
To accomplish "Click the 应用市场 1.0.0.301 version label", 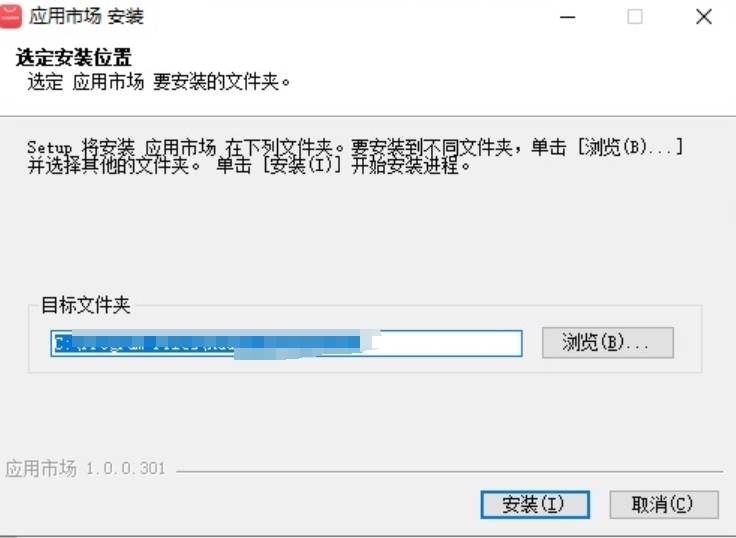I will point(85,469).
